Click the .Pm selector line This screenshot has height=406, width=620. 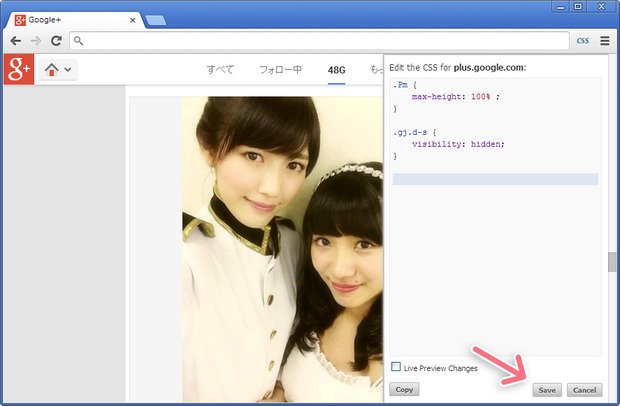(405, 85)
